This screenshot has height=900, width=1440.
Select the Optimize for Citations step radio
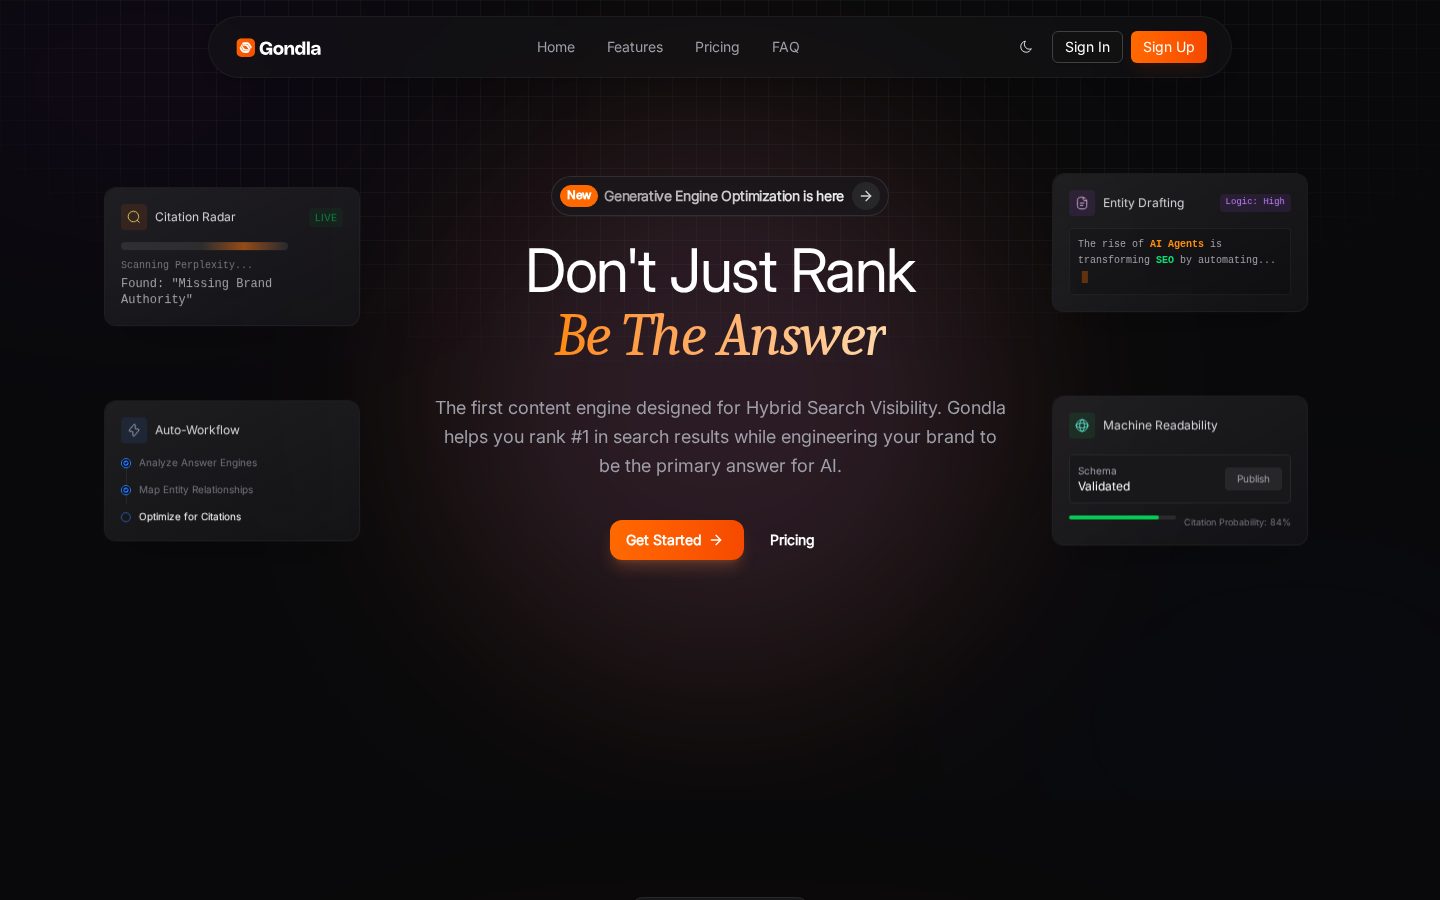[x=126, y=517]
